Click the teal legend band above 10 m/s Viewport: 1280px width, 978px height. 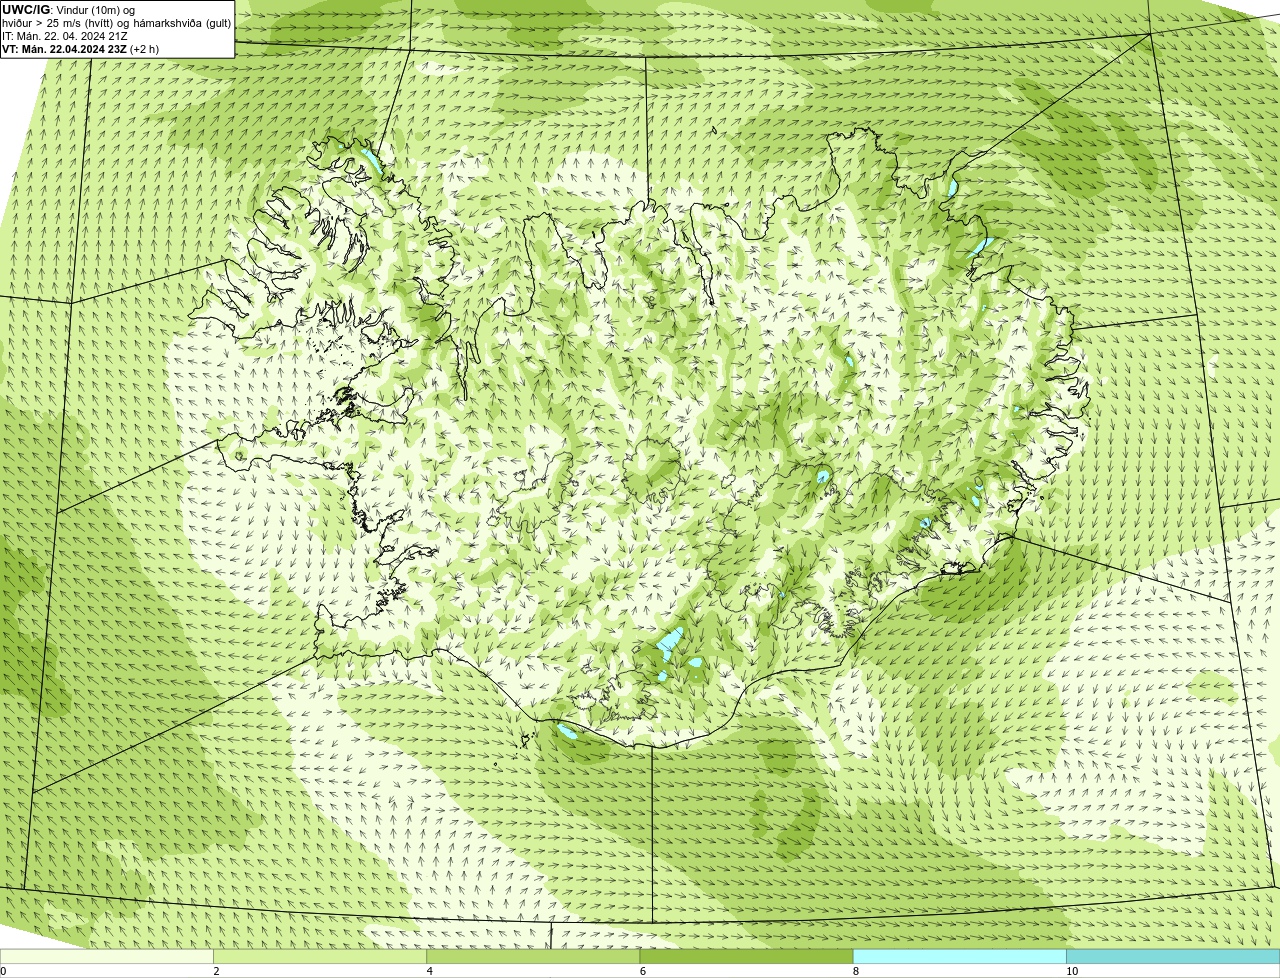pyautogui.click(x=1173, y=956)
